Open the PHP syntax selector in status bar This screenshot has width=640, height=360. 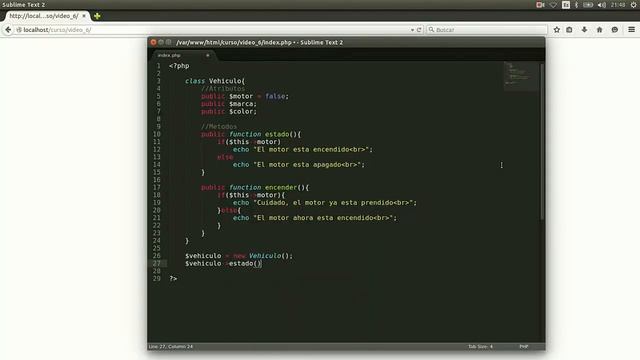coord(524,347)
